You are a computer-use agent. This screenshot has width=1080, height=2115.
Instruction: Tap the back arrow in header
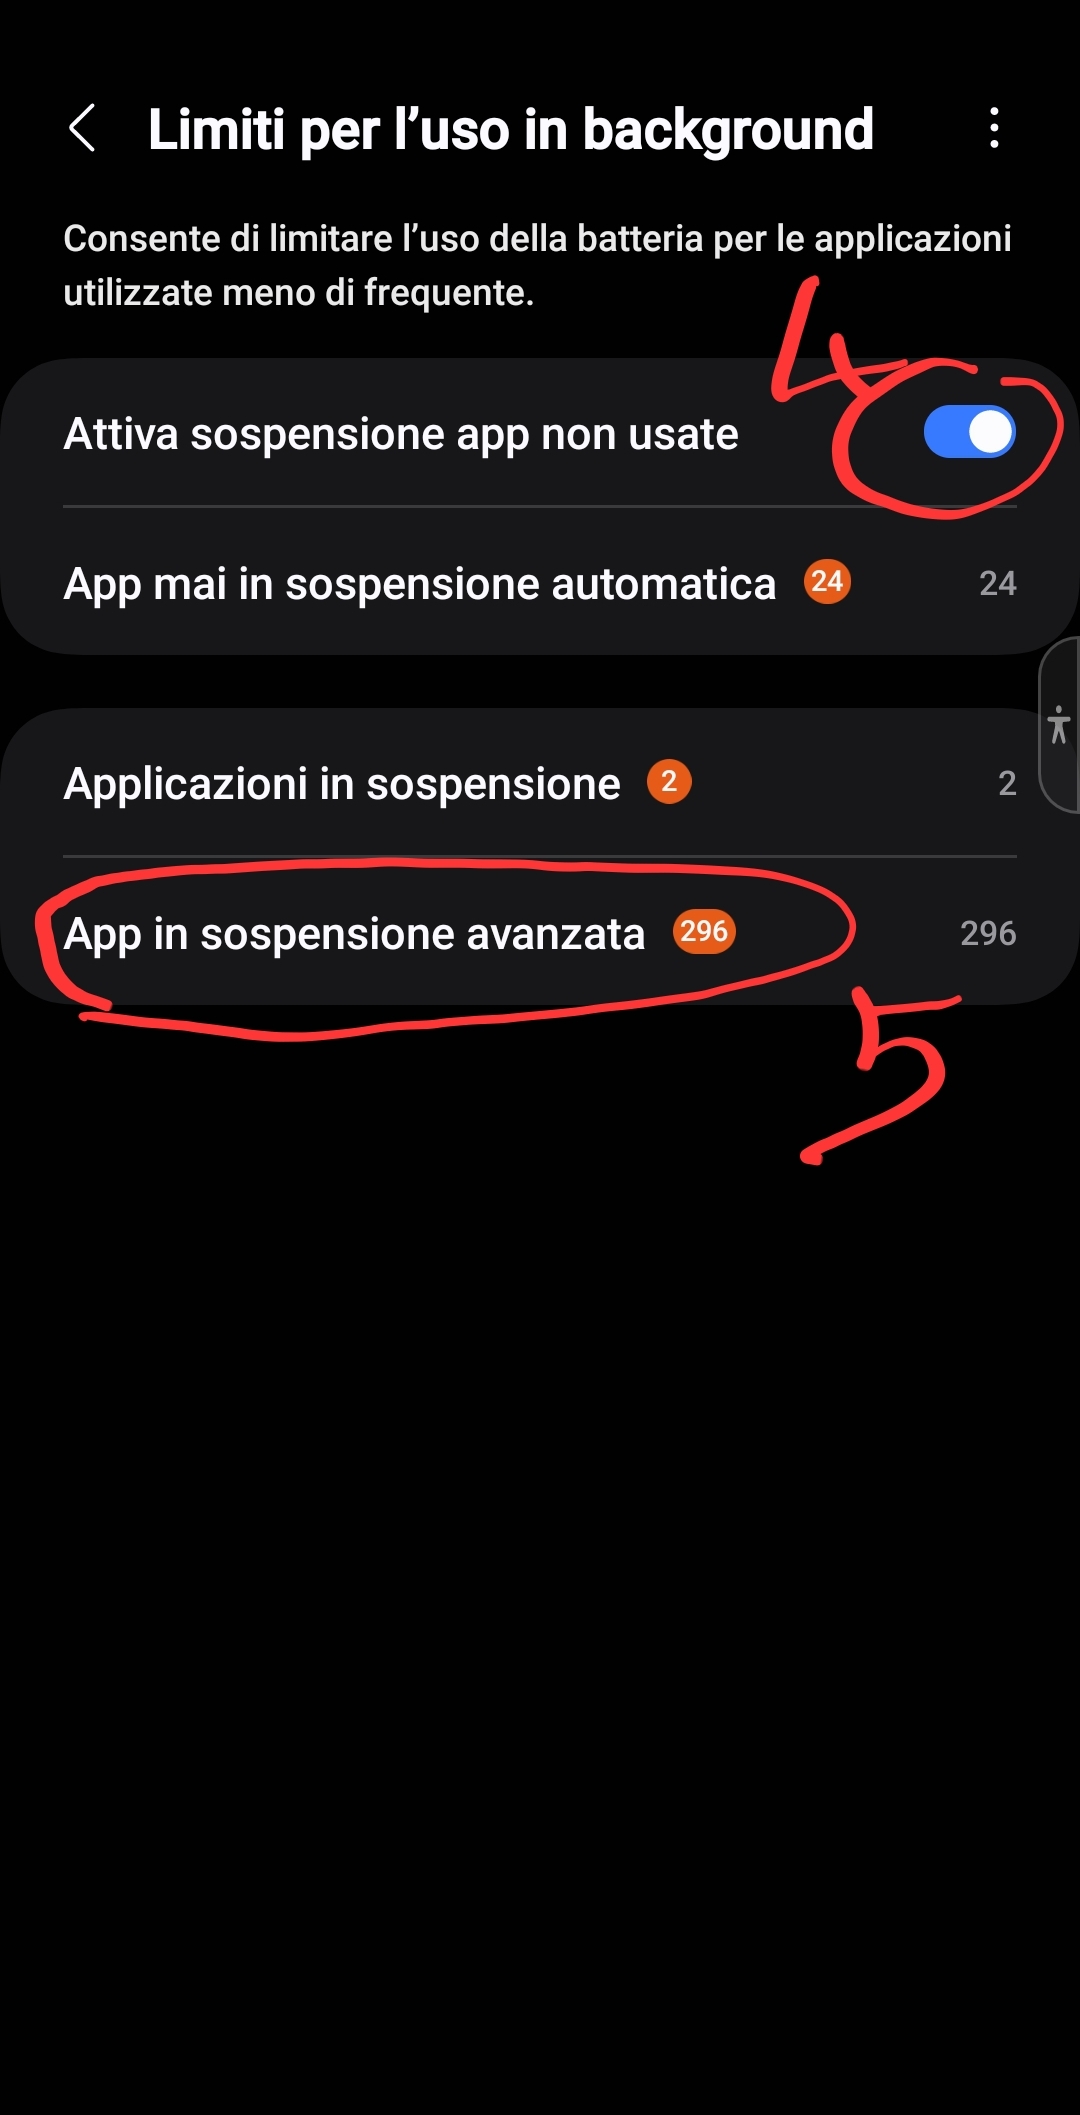point(82,129)
